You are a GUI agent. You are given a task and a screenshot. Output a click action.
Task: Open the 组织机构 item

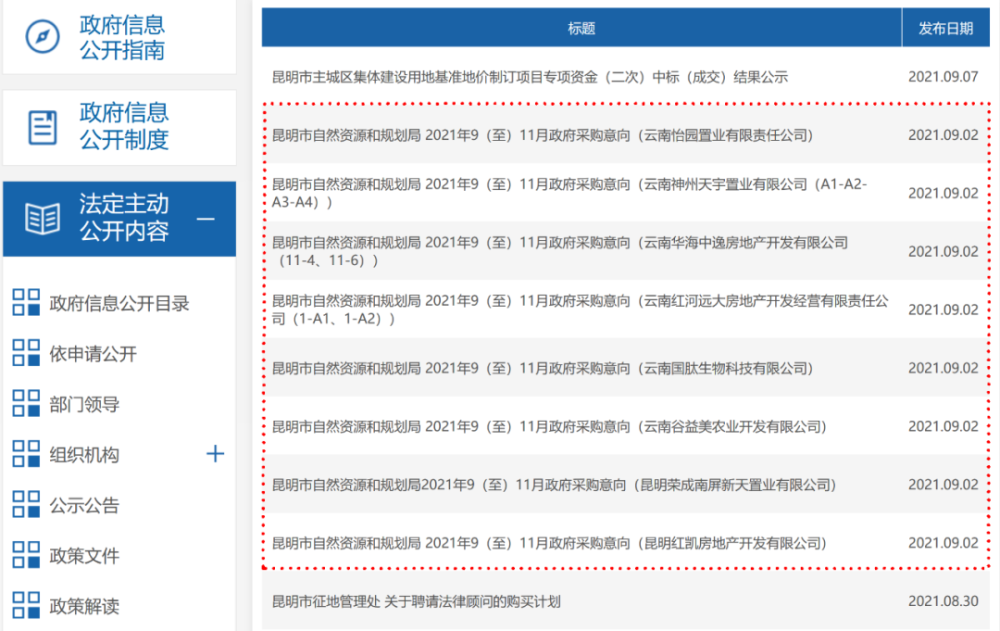pos(85,454)
